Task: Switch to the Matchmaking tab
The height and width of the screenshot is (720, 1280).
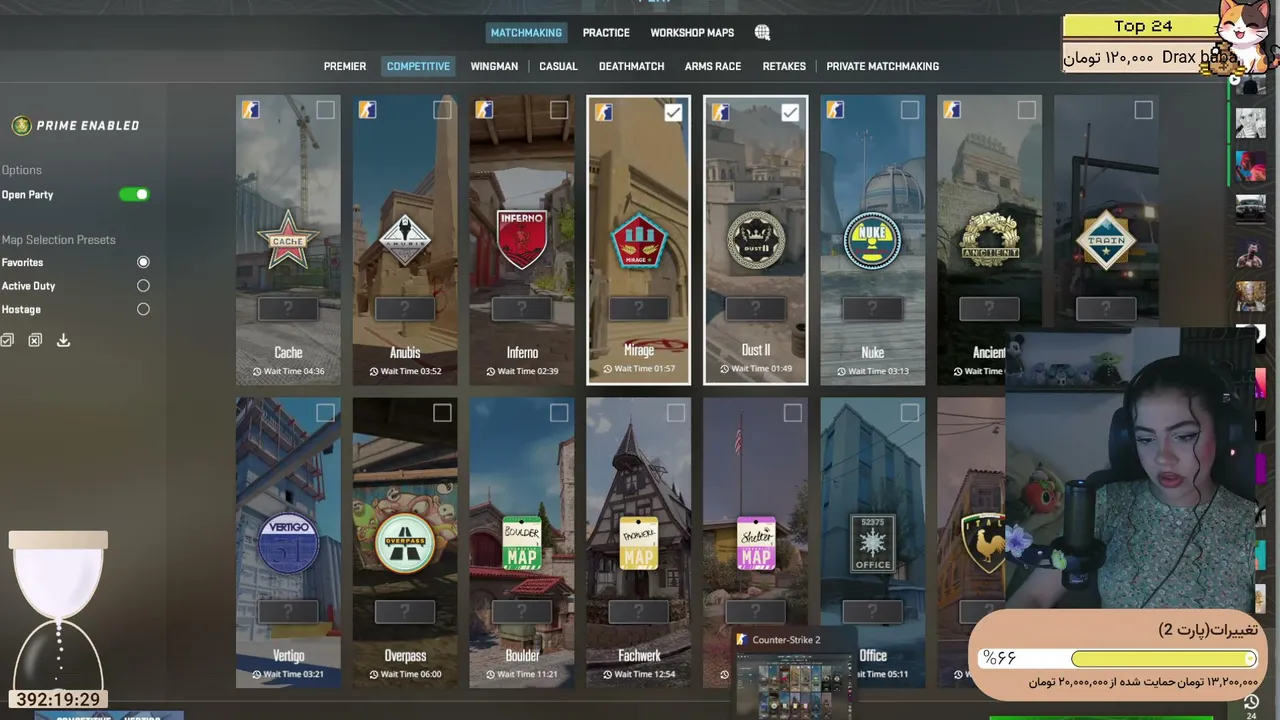Action: coord(526,33)
